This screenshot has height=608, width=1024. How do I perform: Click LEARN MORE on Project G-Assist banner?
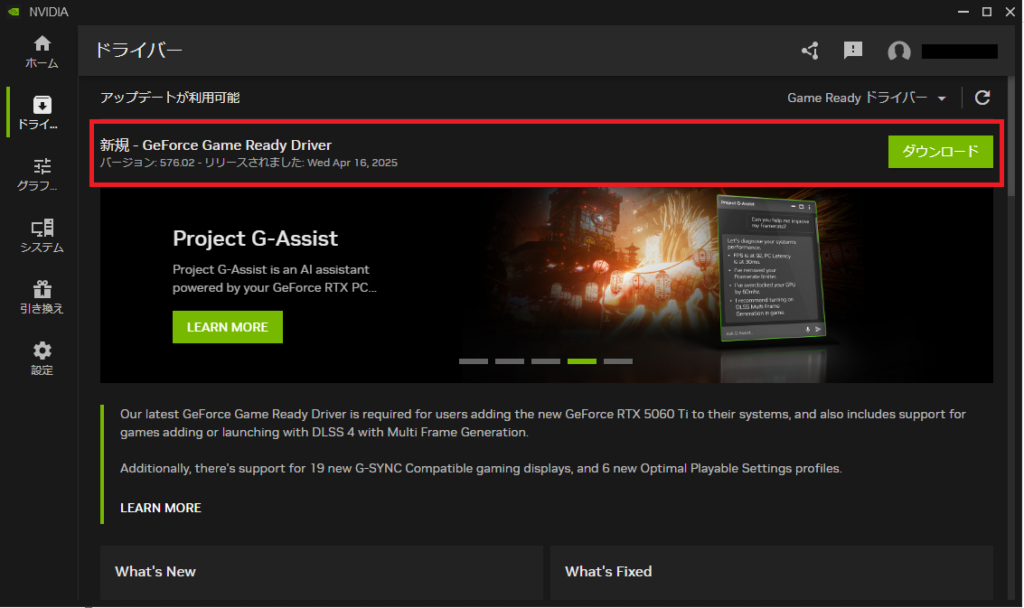[227, 327]
